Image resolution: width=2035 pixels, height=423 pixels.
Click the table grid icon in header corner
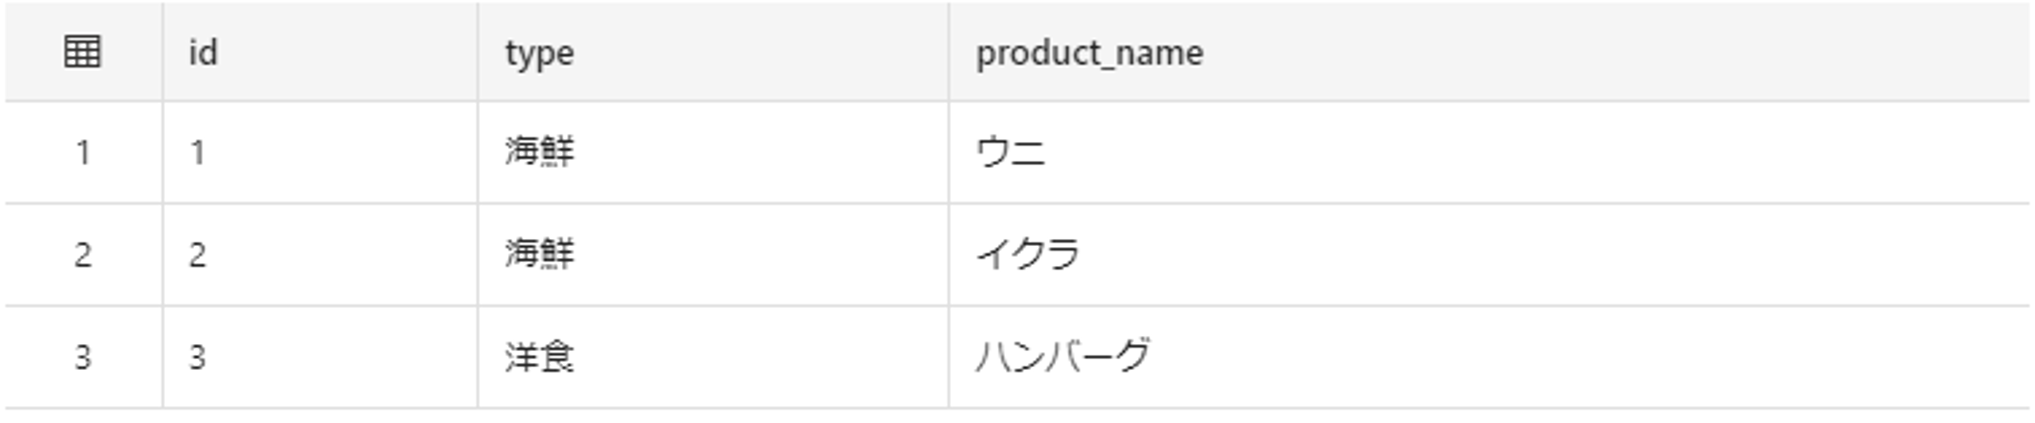(82, 51)
